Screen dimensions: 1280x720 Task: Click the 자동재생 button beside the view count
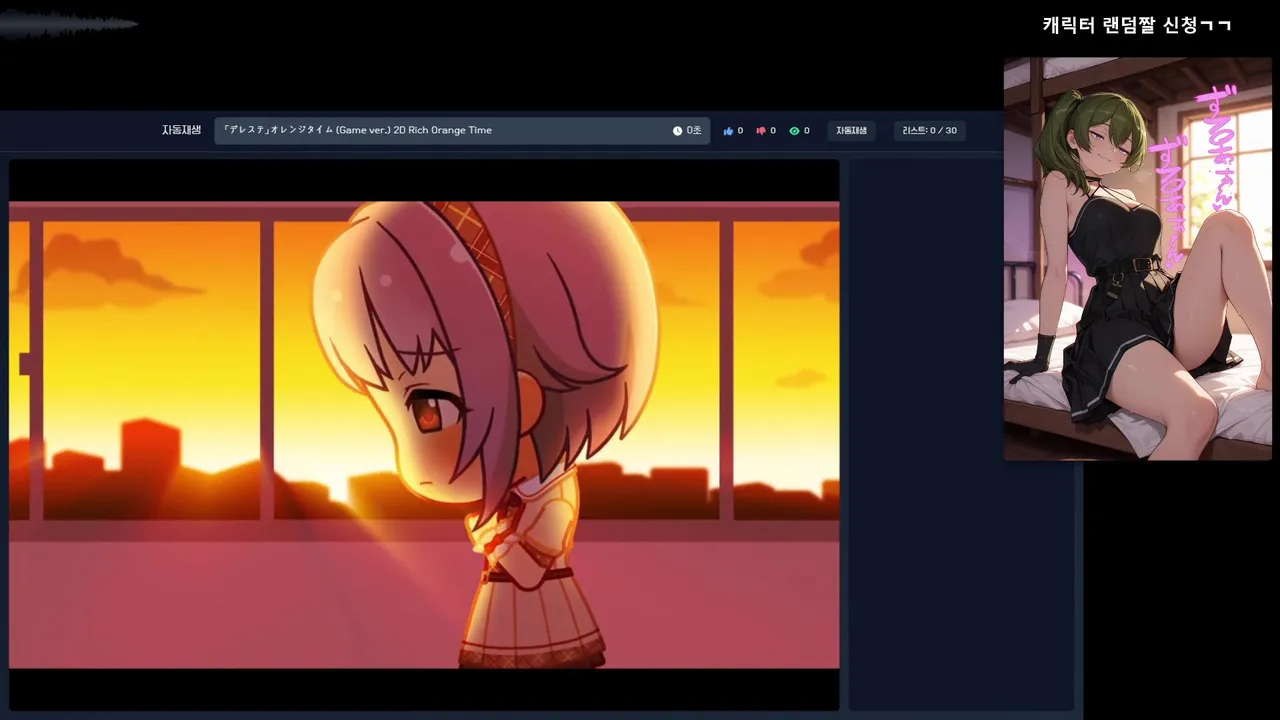(851, 131)
